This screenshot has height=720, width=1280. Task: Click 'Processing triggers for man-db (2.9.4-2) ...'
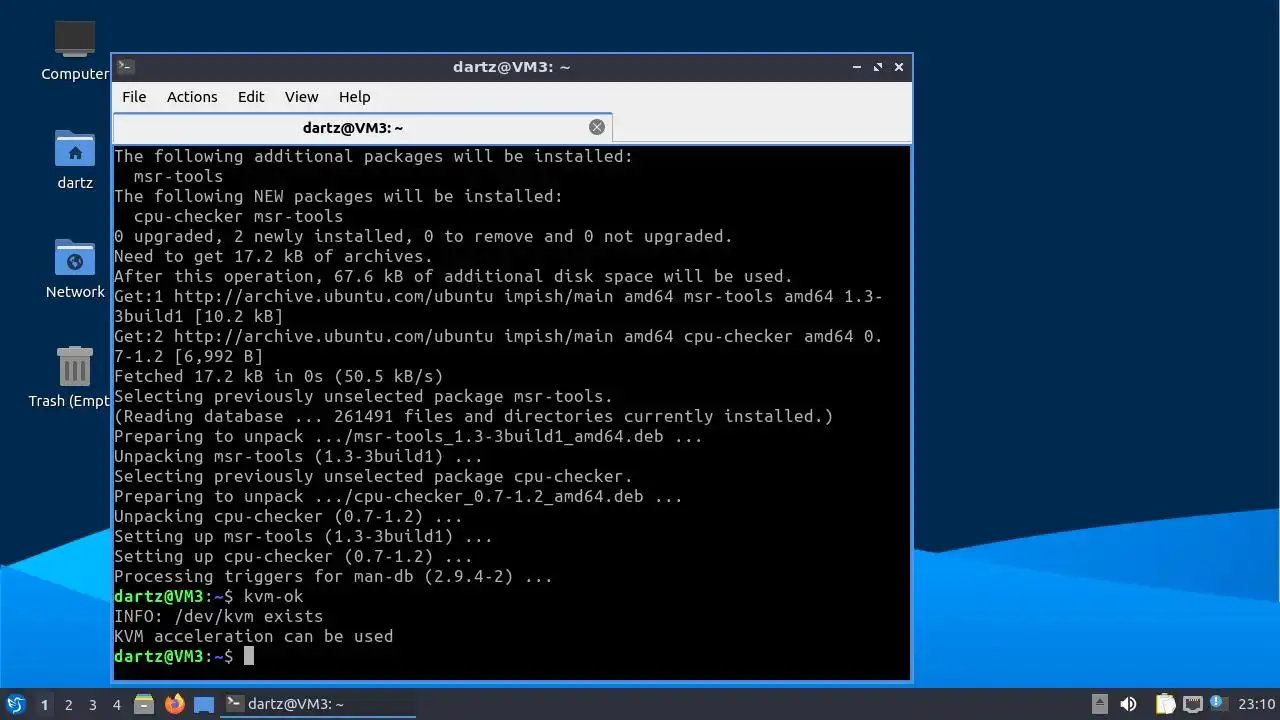click(333, 576)
